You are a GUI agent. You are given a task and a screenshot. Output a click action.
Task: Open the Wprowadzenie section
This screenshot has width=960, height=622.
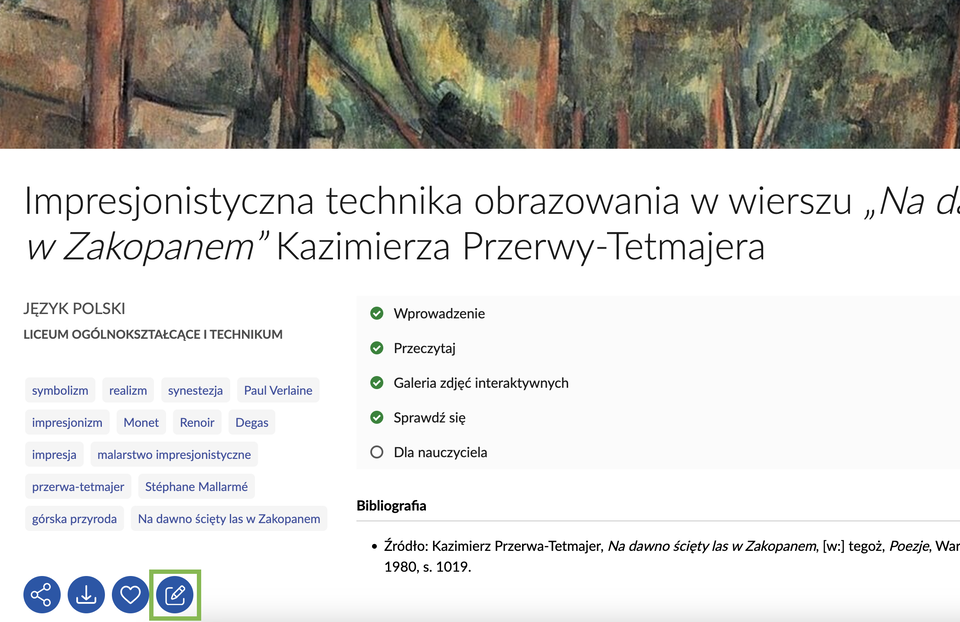tap(439, 313)
